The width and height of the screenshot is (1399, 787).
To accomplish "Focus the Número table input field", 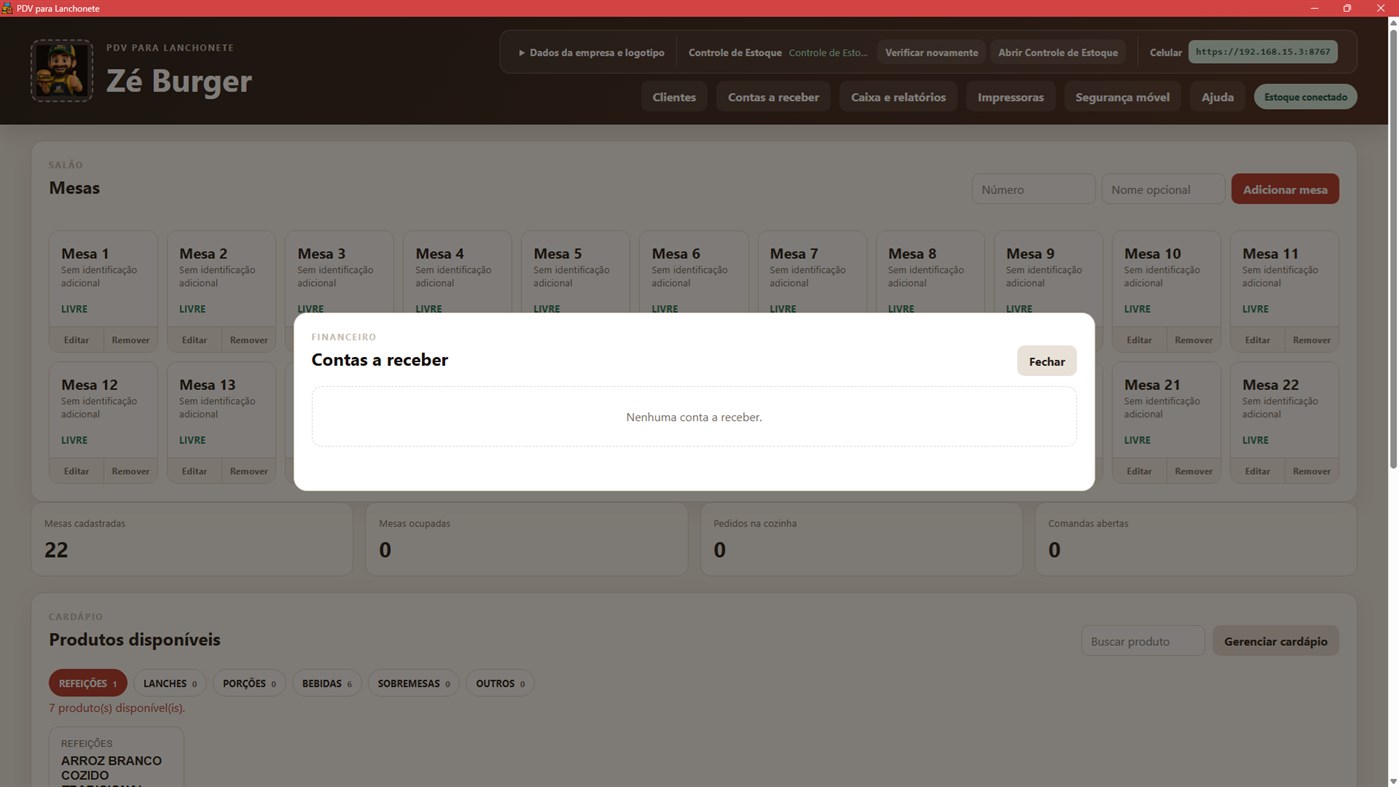I will [x=1033, y=189].
